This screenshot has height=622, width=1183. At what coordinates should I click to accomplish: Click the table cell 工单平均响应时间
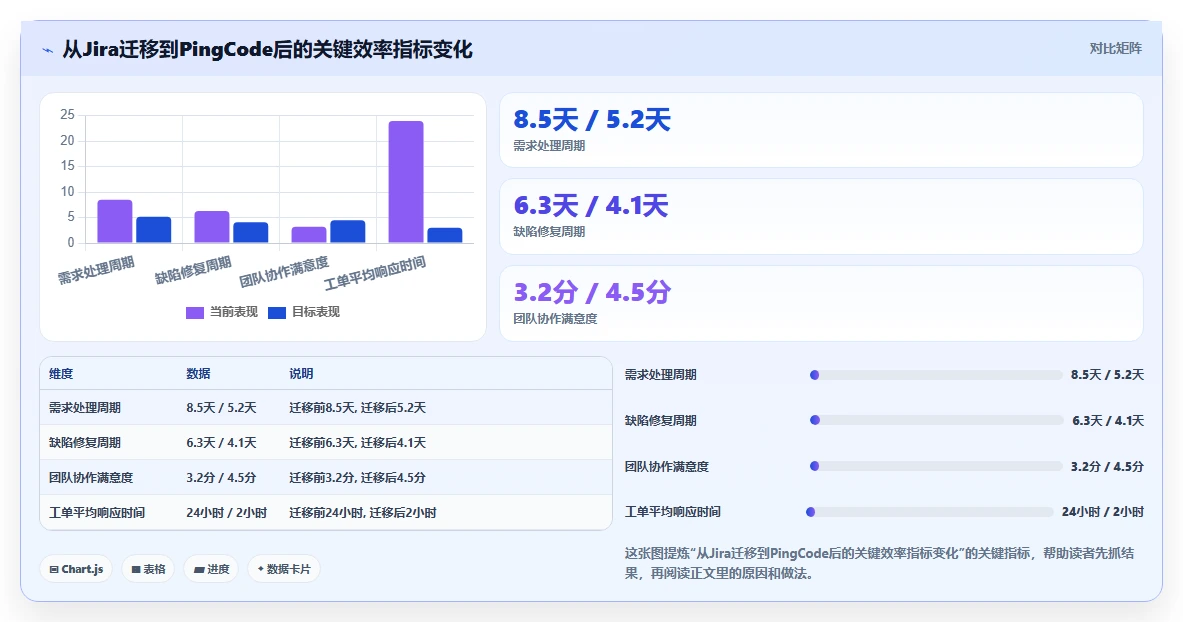[x=97, y=513]
